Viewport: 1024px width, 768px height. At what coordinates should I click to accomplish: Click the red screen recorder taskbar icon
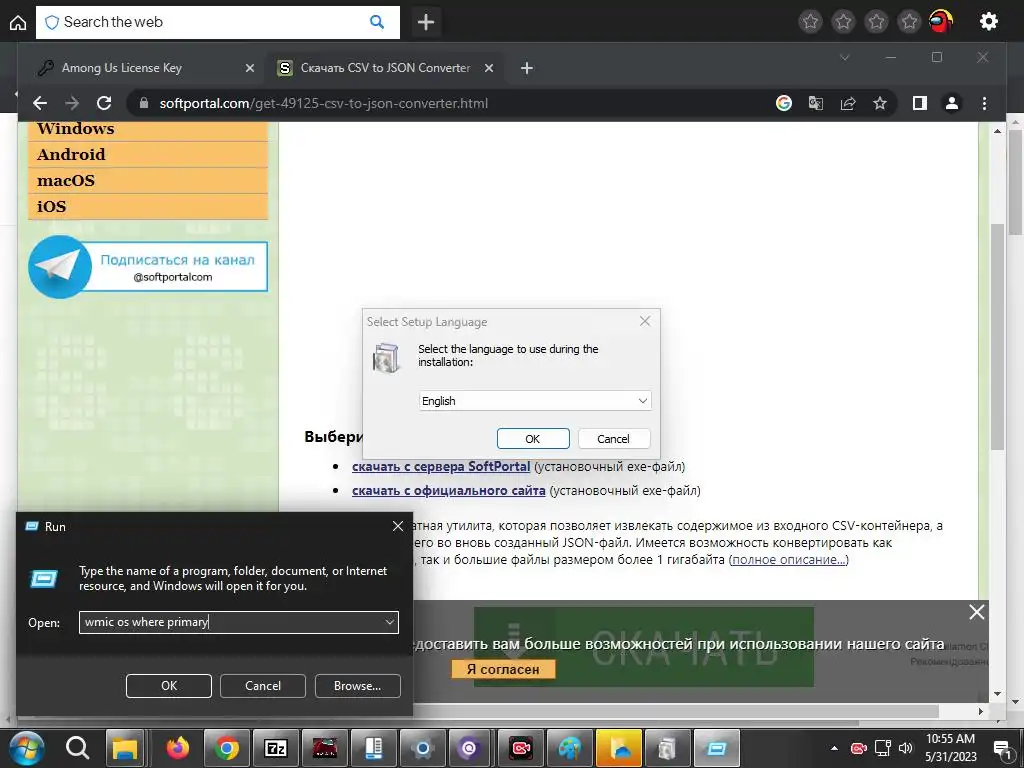click(x=520, y=748)
